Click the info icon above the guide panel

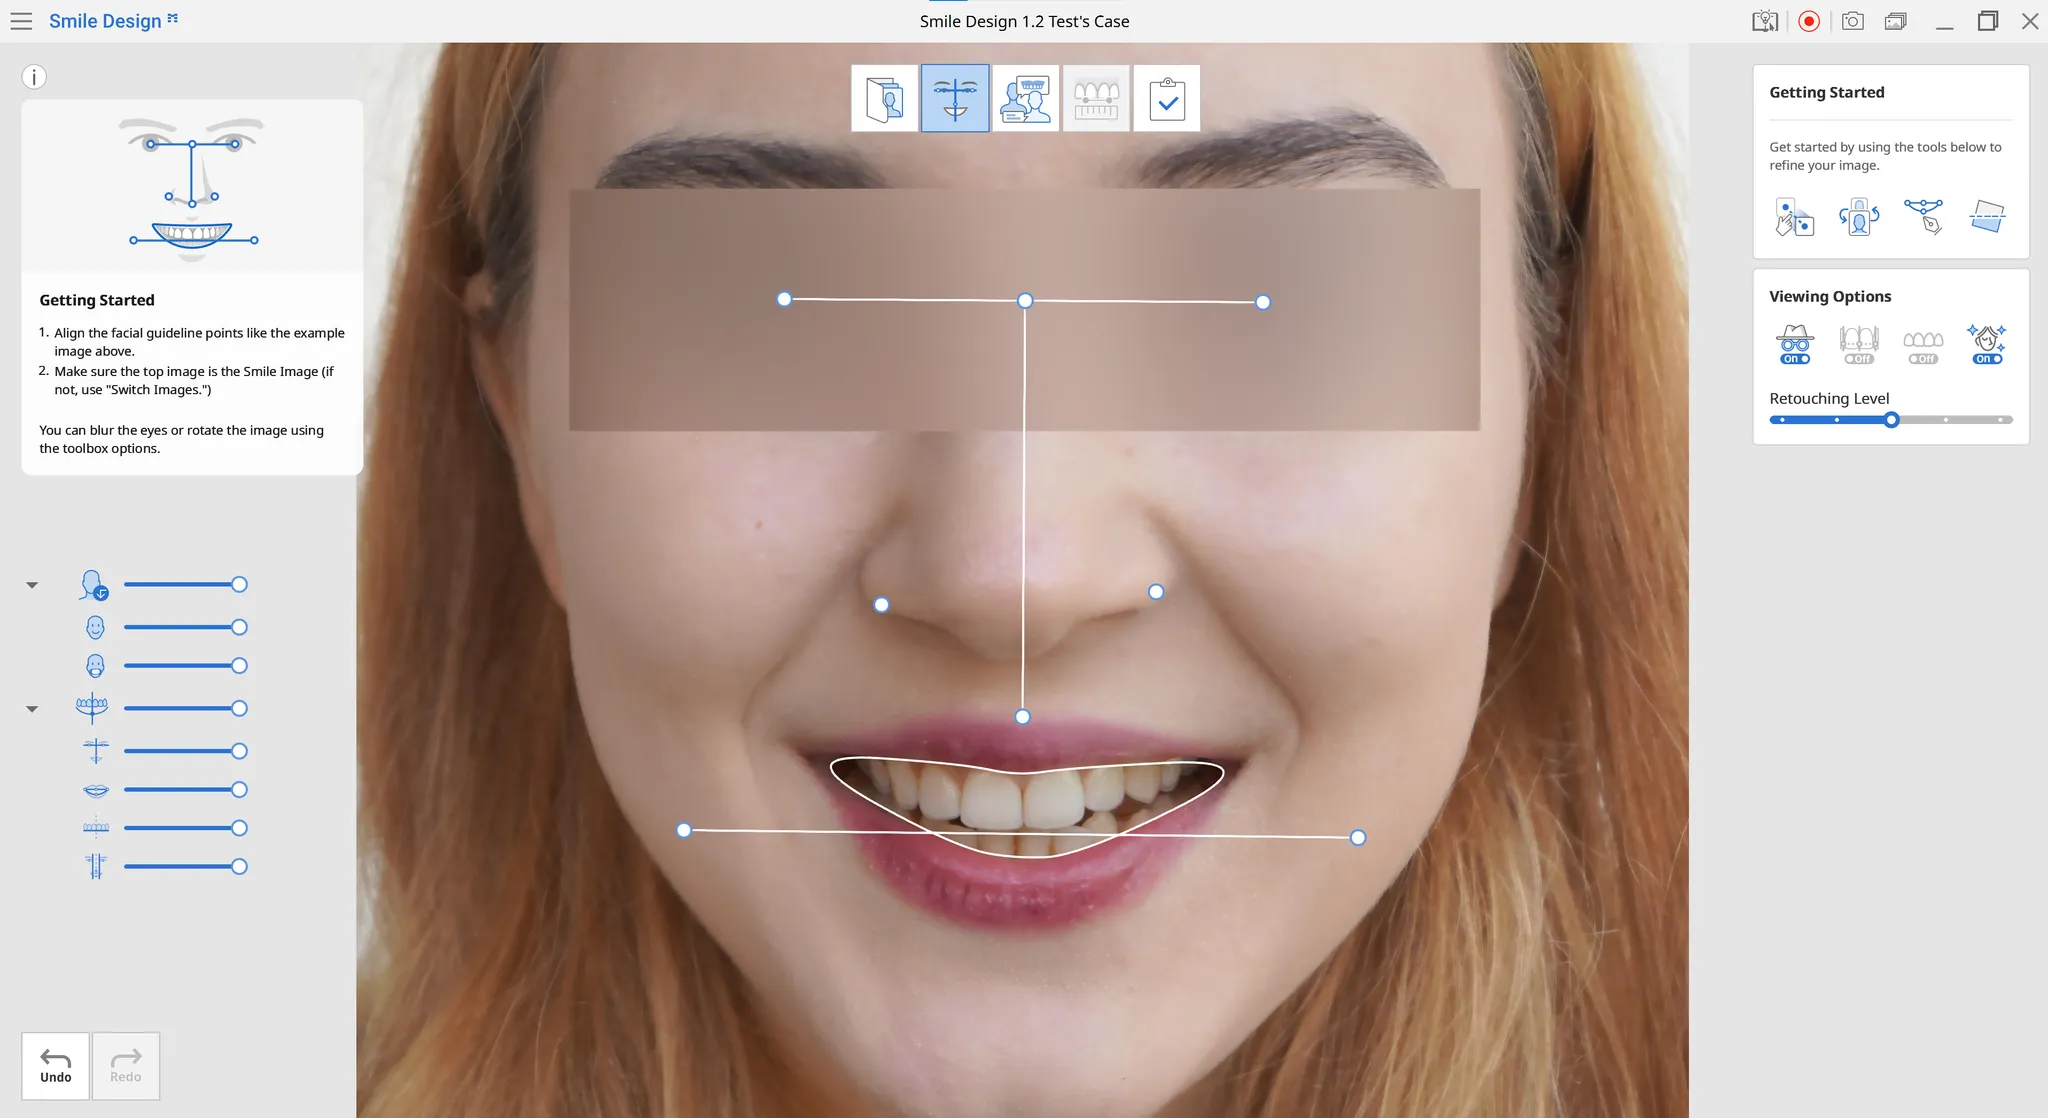coord(34,77)
